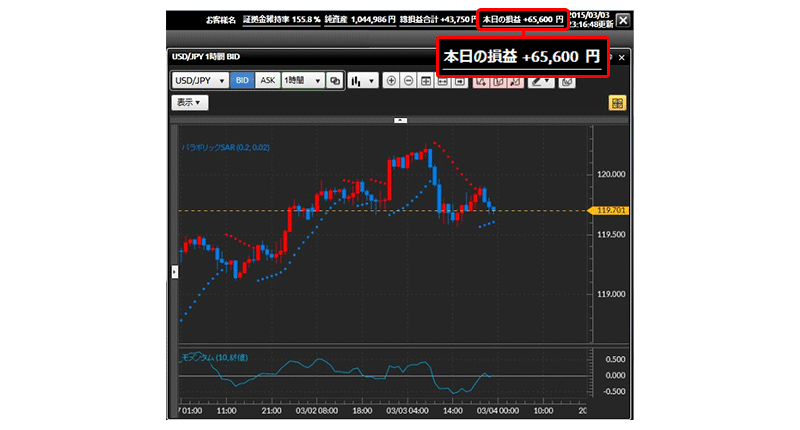The image size is (800, 430).
Task: Click the horizontal fit-width arrows icon
Action: point(443,82)
